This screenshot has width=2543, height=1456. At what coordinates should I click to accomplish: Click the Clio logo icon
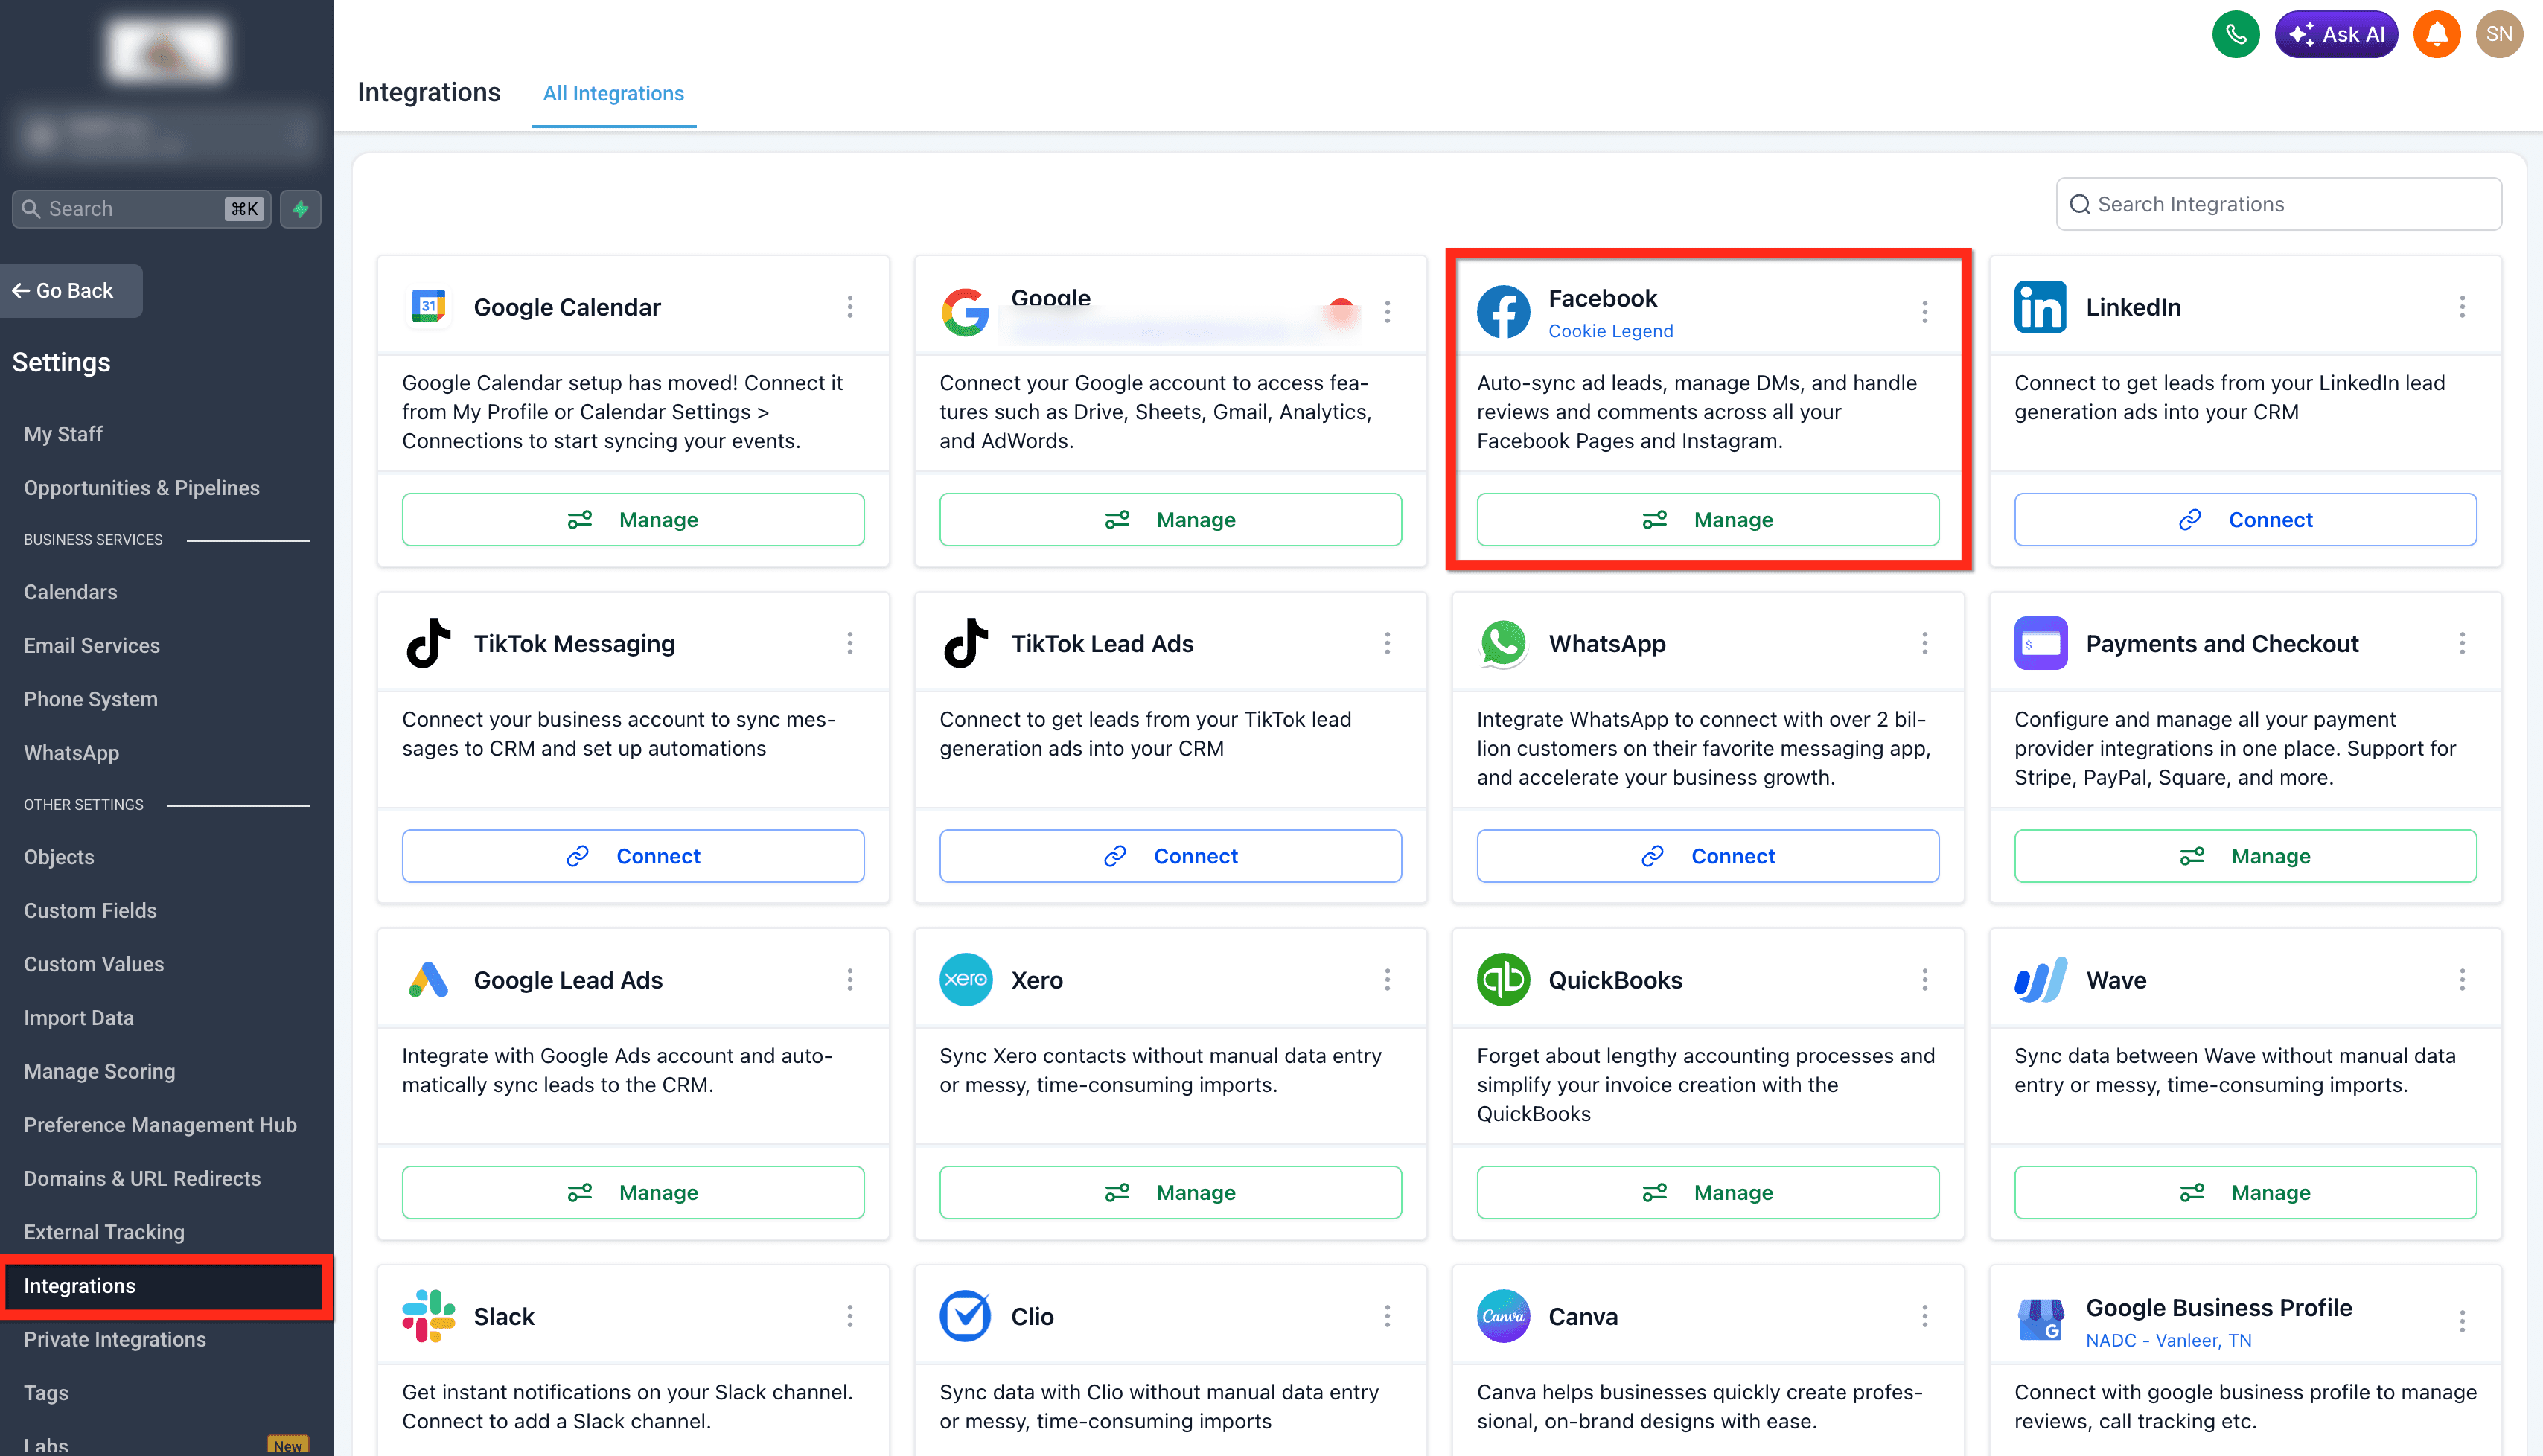tap(965, 1316)
